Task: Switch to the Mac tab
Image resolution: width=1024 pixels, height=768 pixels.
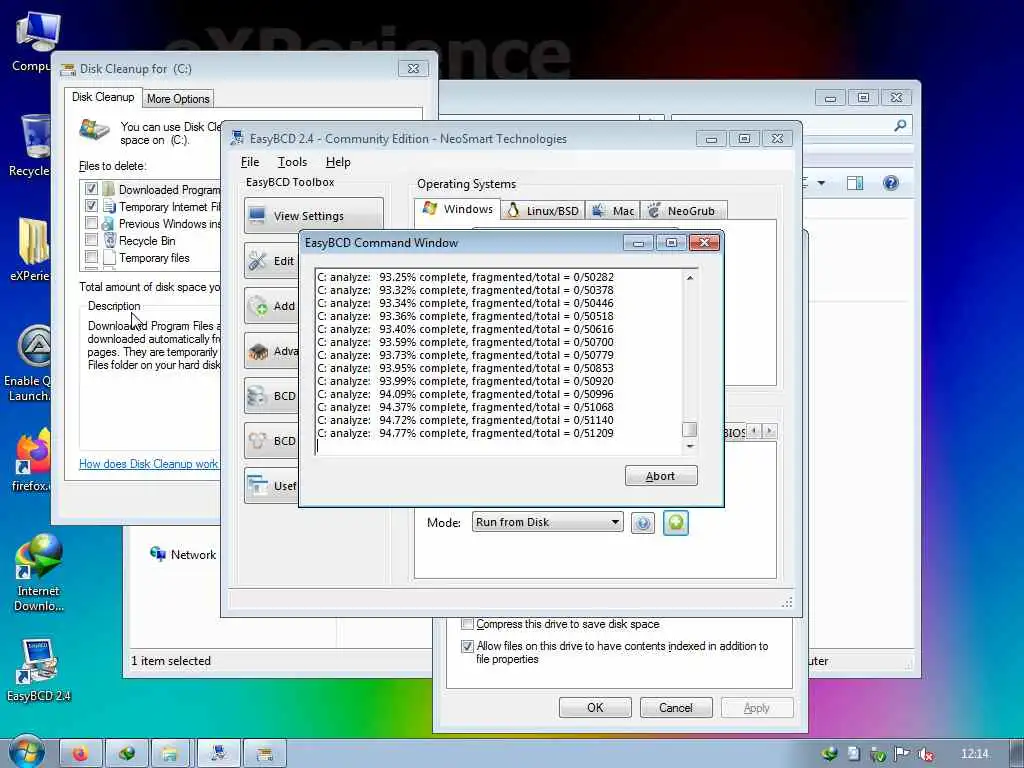Action: [x=613, y=210]
